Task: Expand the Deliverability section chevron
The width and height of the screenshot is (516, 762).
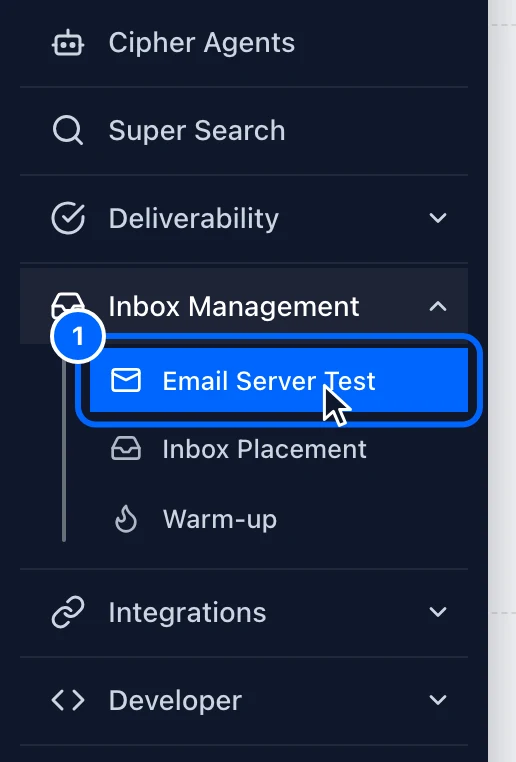Action: (438, 218)
